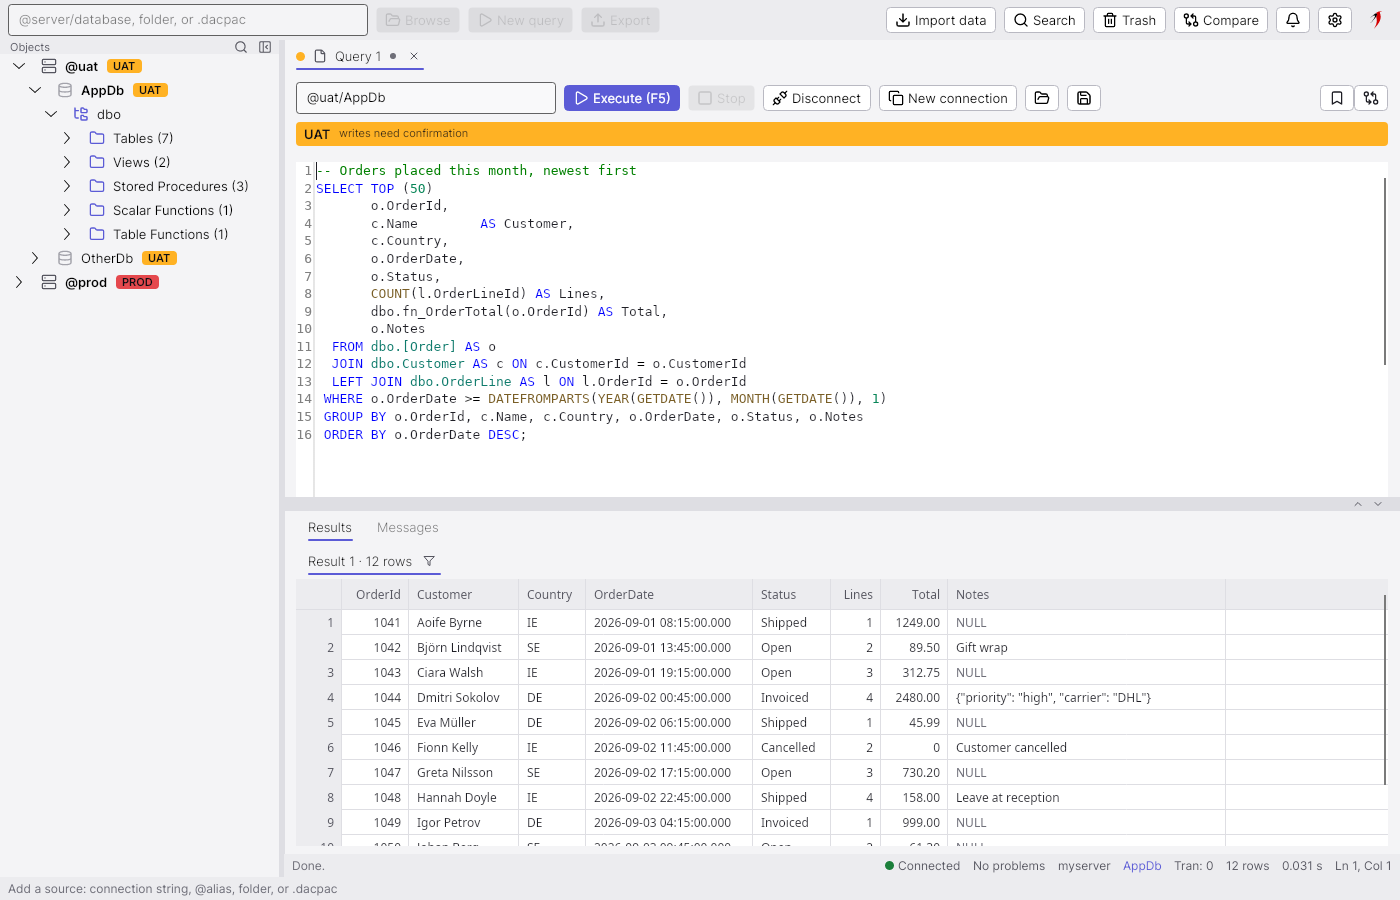Open notifications bell icon
1400x900 pixels.
pyautogui.click(x=1293, y=20)
